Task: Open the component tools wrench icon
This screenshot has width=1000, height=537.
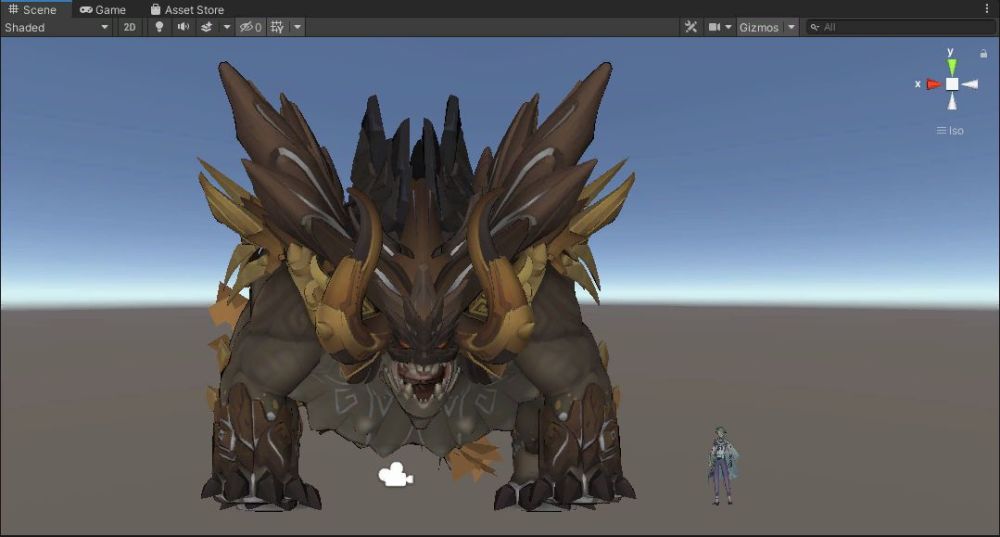Action: tap(690, 27)
